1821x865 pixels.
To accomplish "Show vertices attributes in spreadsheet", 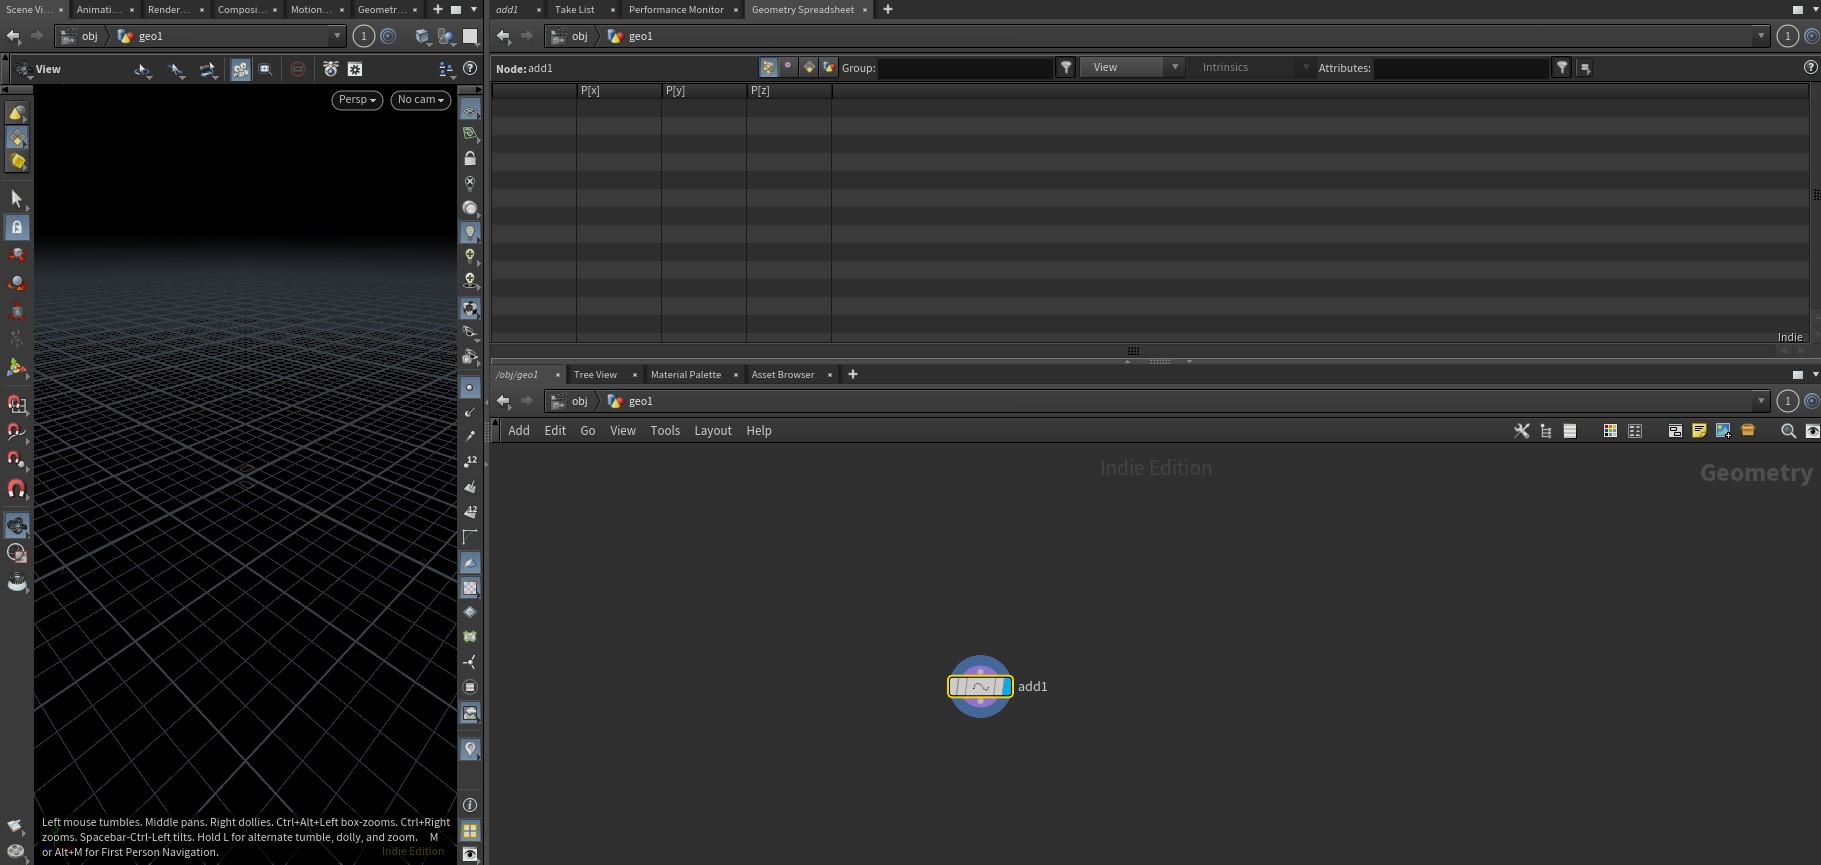I will (788, 67).
